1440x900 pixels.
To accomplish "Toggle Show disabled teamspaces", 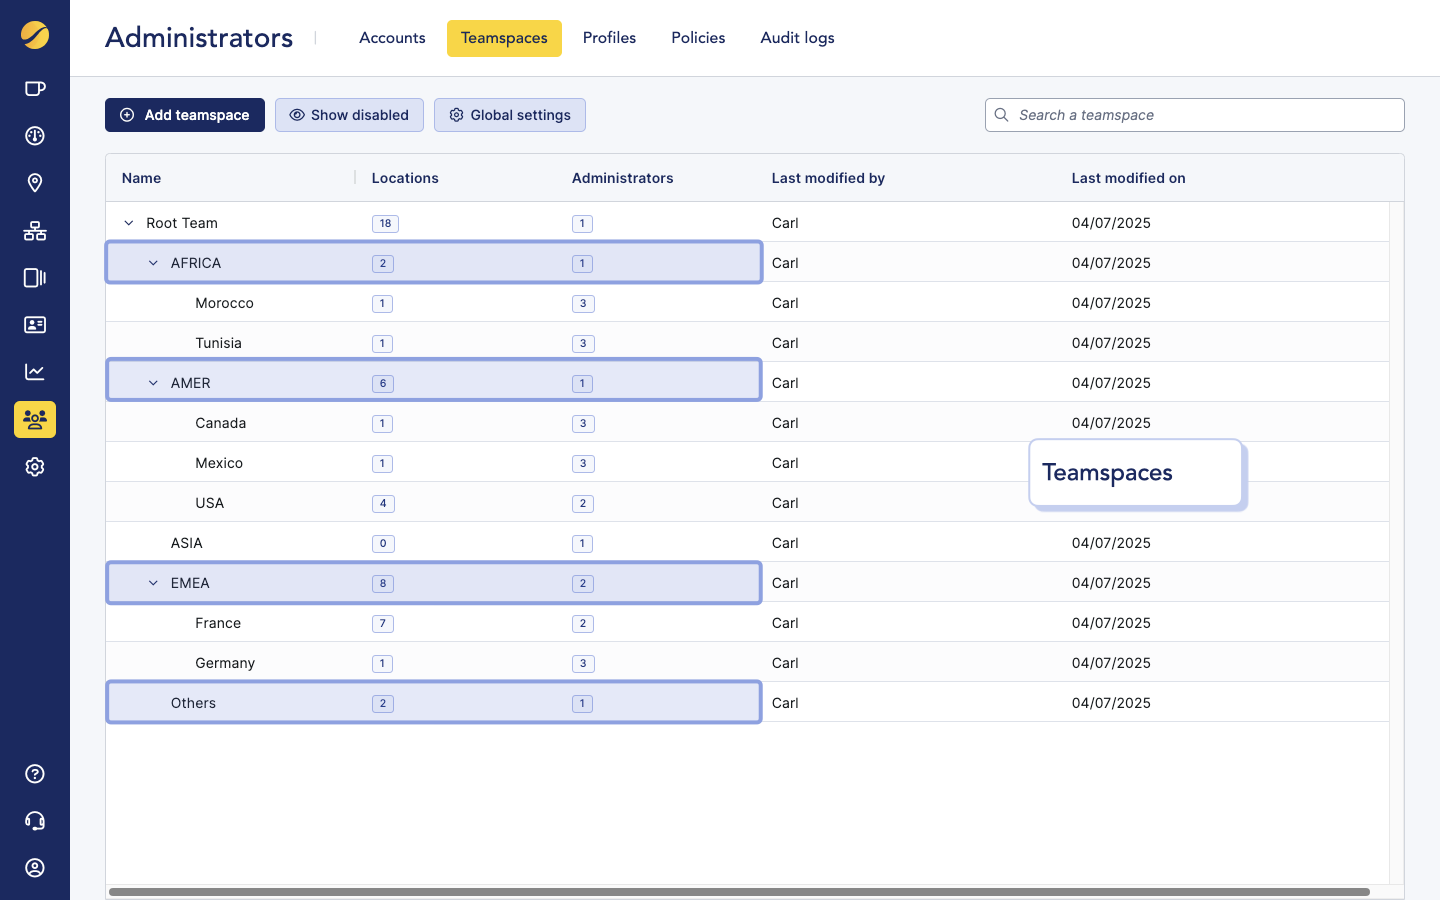I will [349, 115].
